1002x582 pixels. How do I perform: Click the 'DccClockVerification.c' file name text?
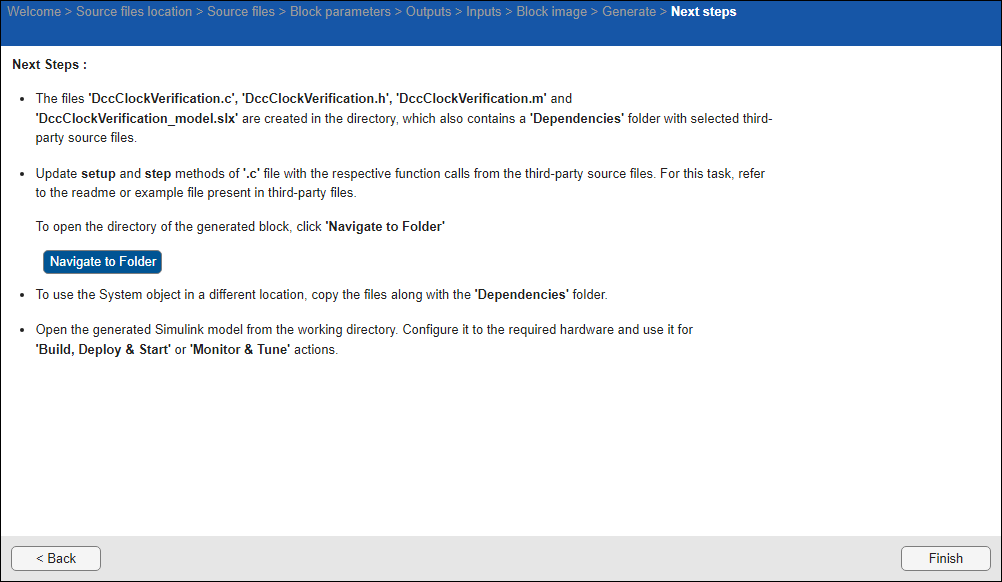click(x=162, y=98)
